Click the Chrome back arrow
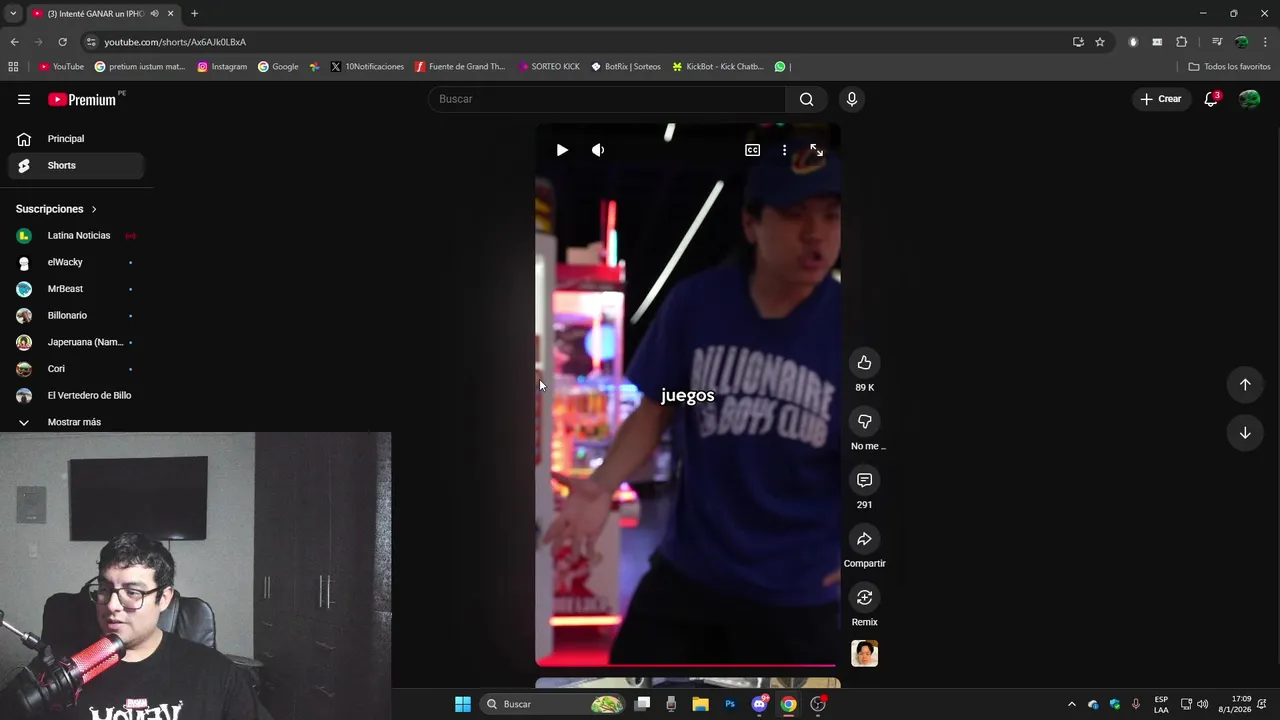The height and width of the screenshot is (720, 1280). point(14,42)
